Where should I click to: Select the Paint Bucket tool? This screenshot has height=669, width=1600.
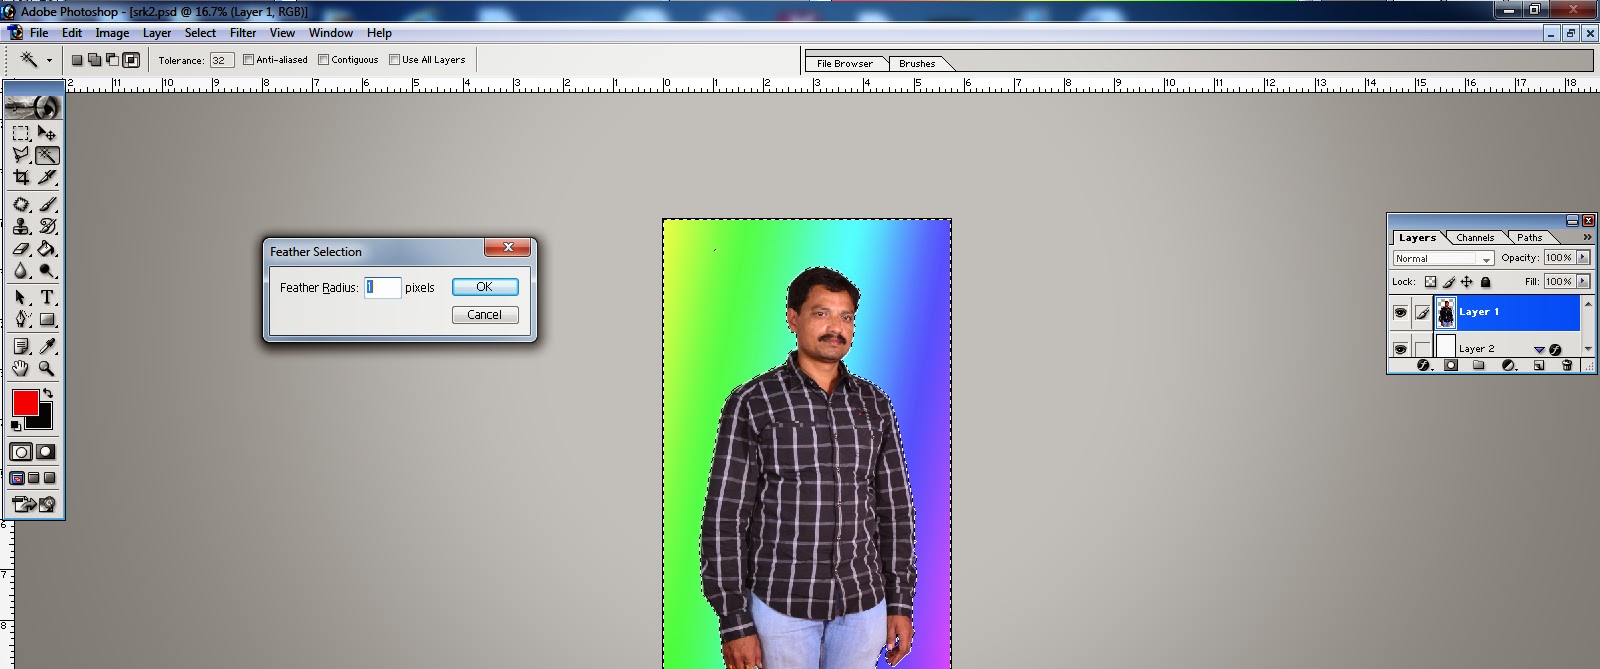point(47,248)
